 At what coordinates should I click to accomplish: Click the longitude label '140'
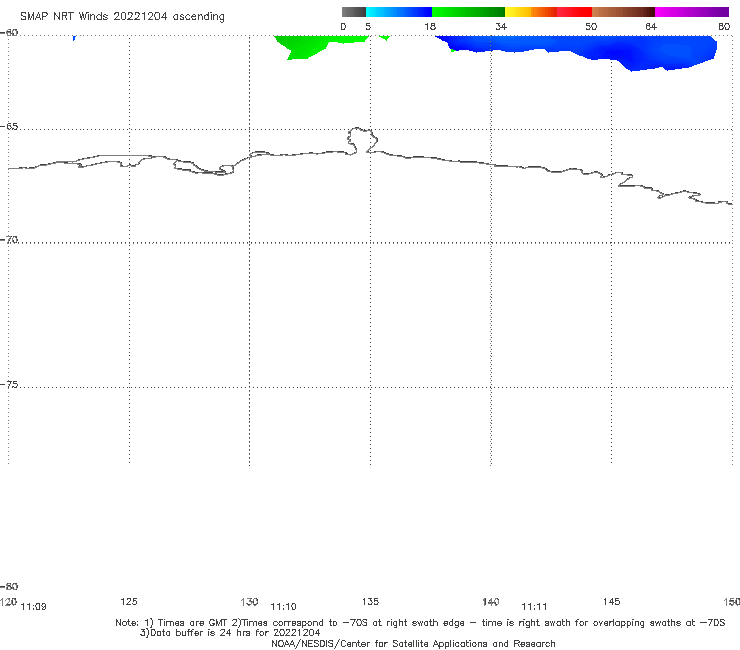pyautogui.click(x=491, y=601)
